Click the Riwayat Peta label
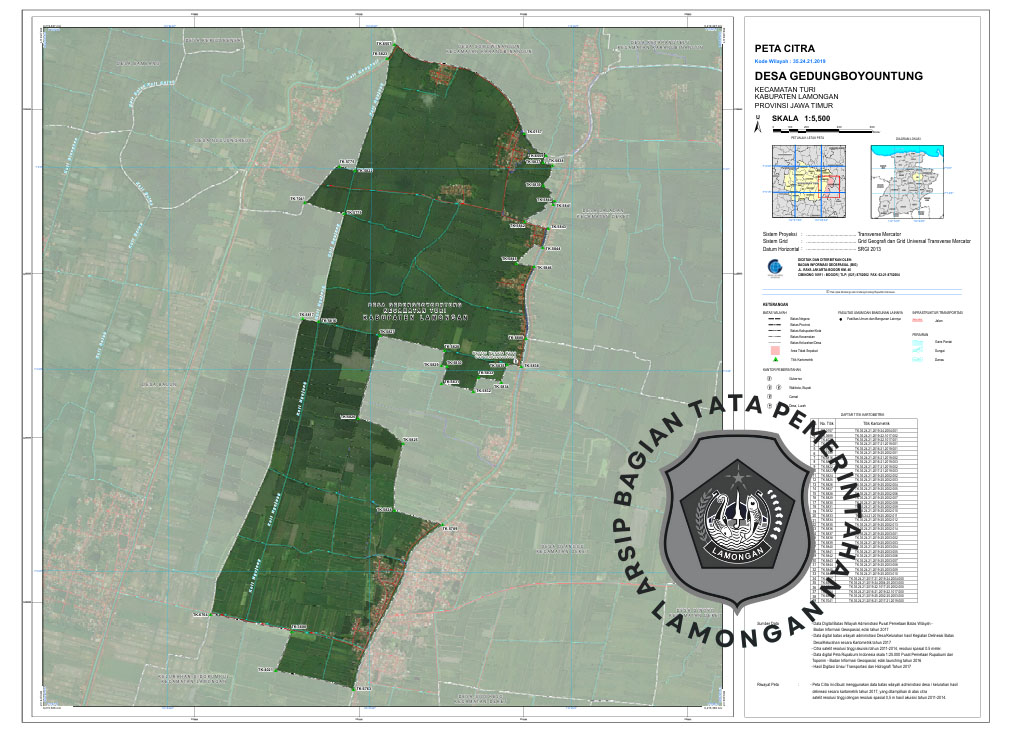Viewport: 1018px width, 733px height. pos(768,685)
